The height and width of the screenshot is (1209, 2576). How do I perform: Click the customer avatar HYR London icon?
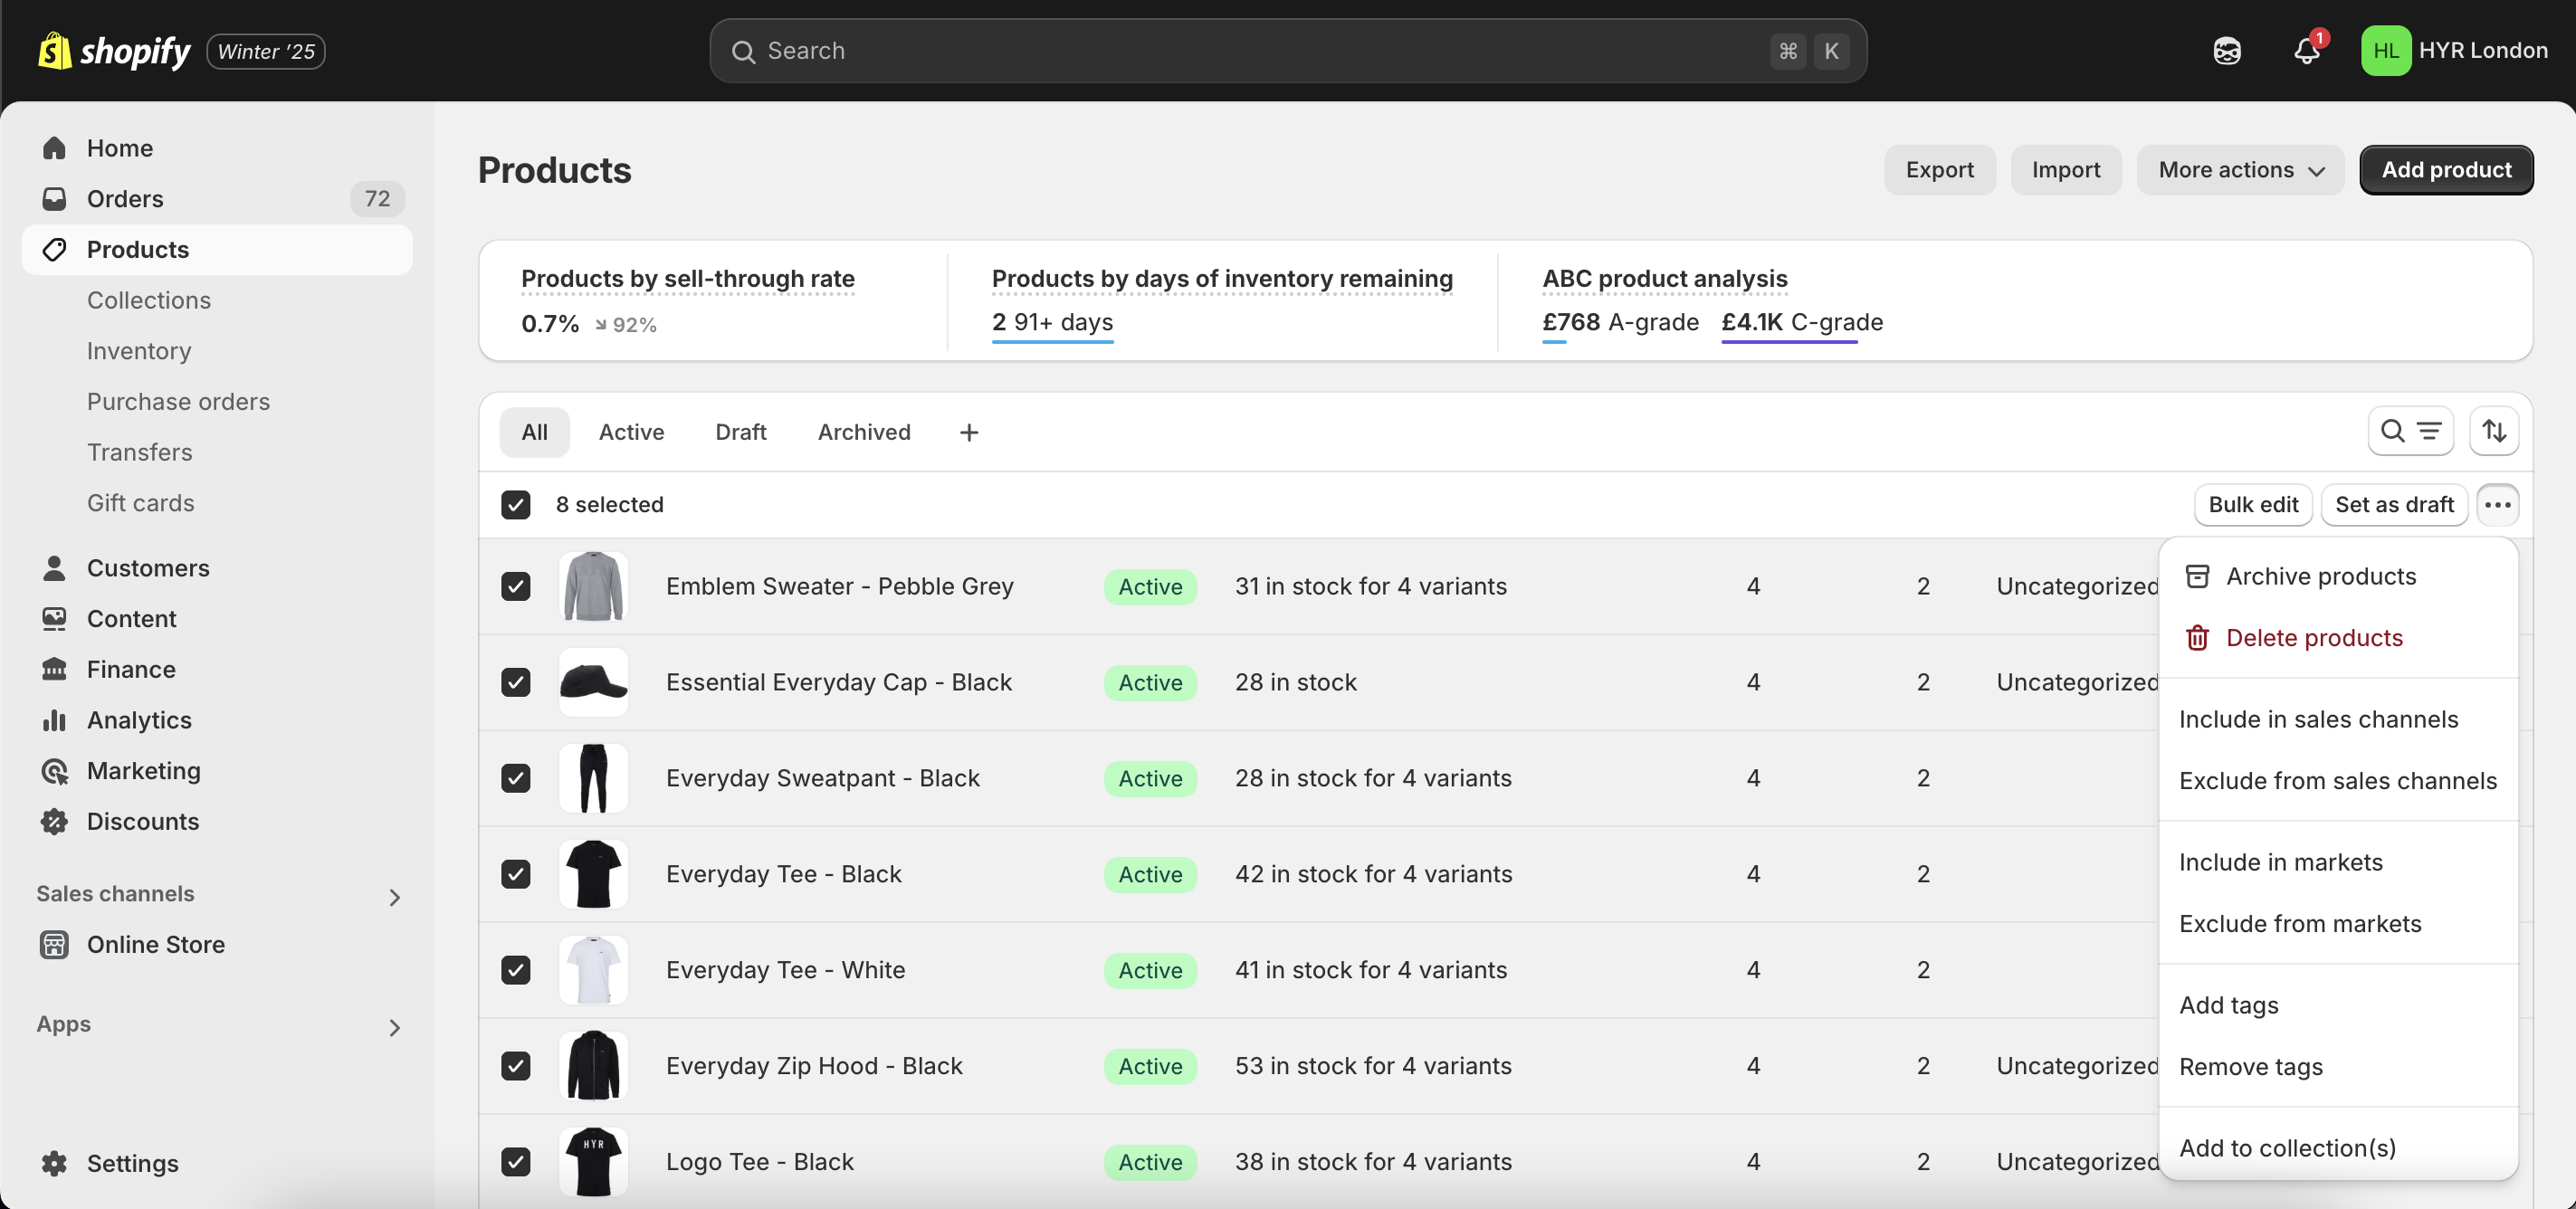coord(2385,49)
